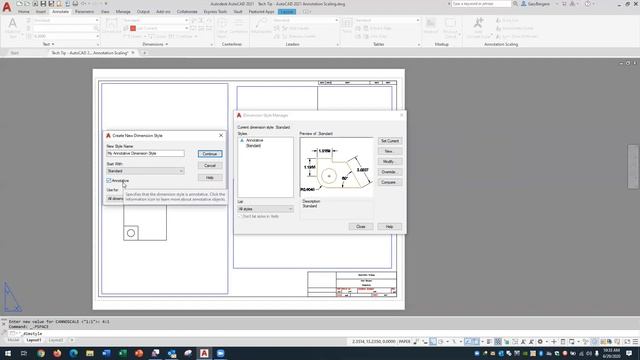Open the AutoCAD application menu
Screen dimensions: 640x360
[x=7, y=7]
